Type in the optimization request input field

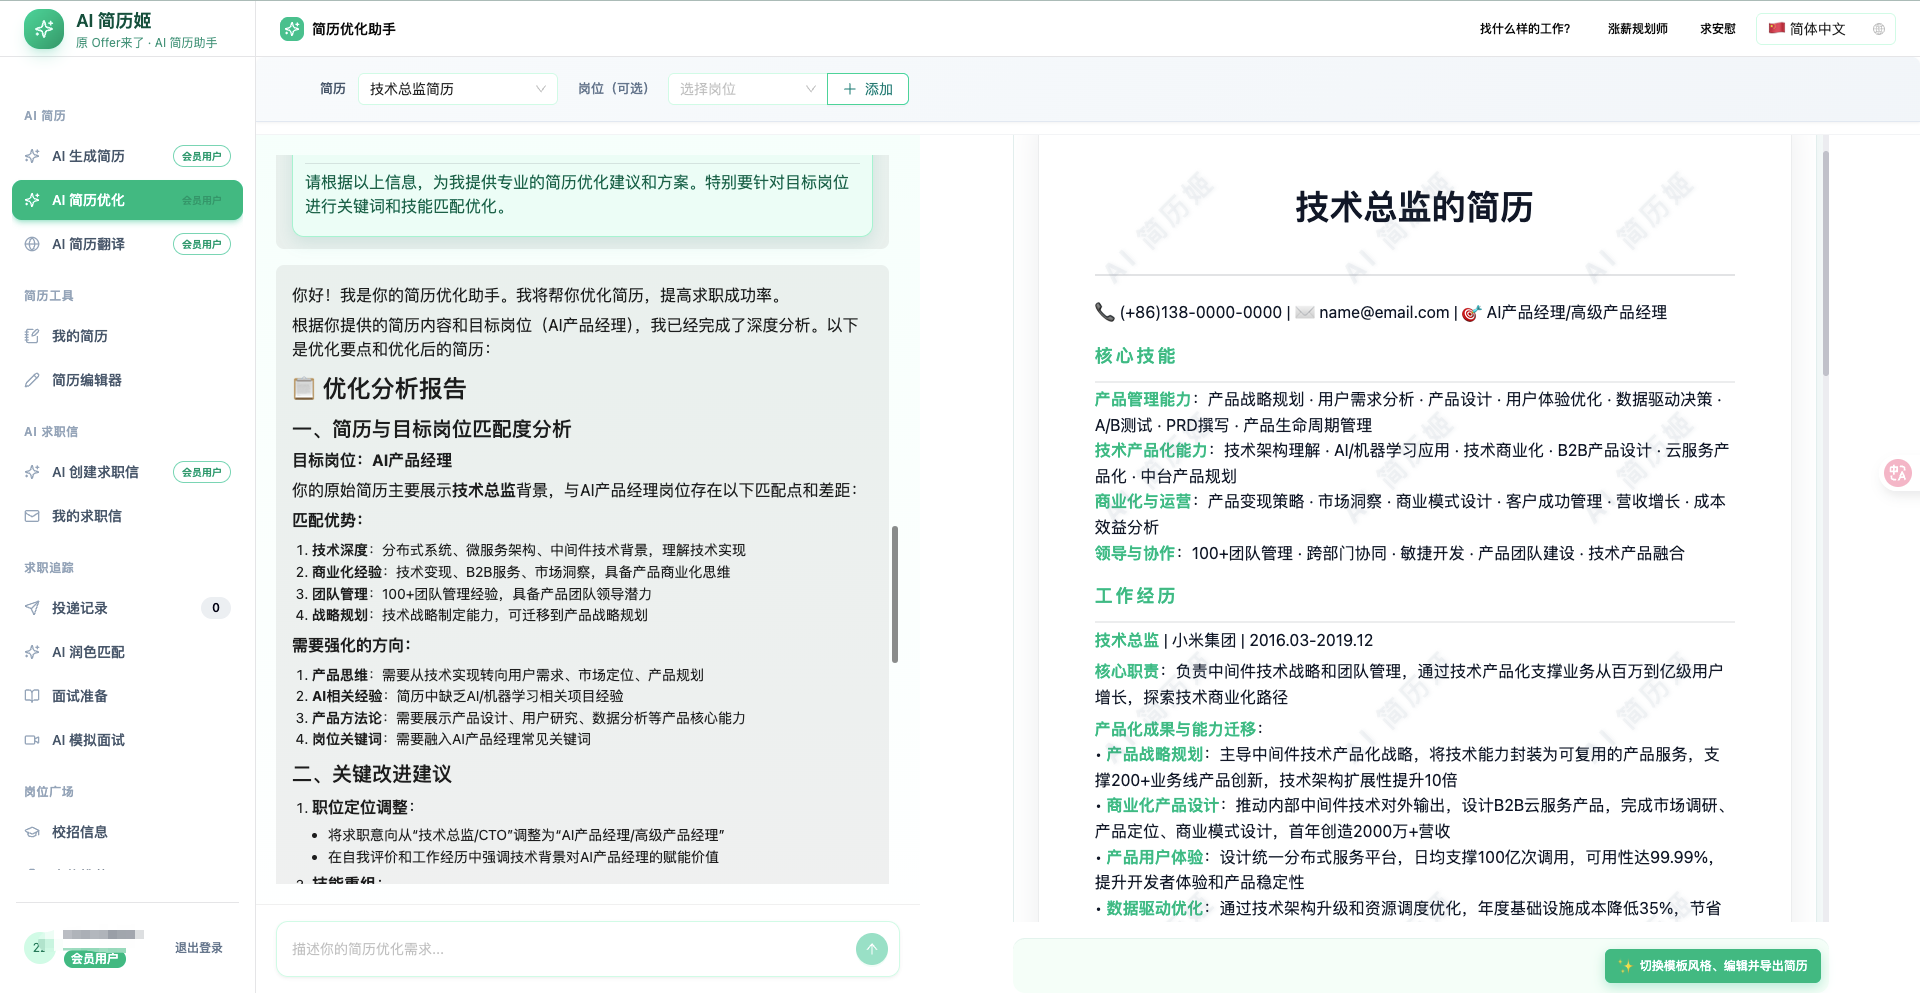point(560,949)
